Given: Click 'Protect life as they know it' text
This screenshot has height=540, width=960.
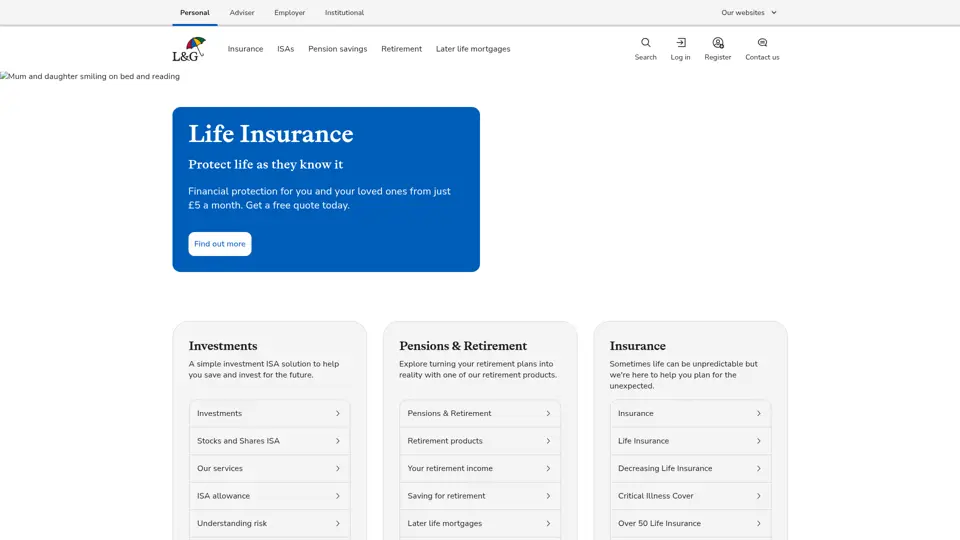Looking at the screenshot, I should tap(266, 165).
